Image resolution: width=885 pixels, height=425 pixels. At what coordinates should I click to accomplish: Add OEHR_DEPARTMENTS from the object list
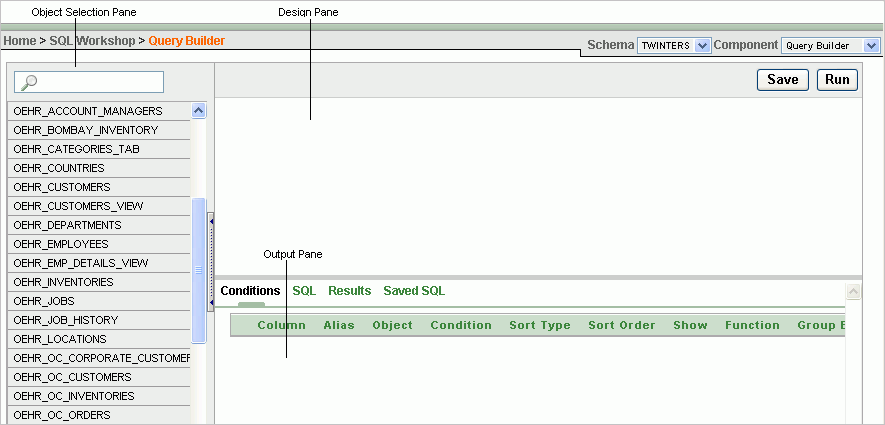67,225
